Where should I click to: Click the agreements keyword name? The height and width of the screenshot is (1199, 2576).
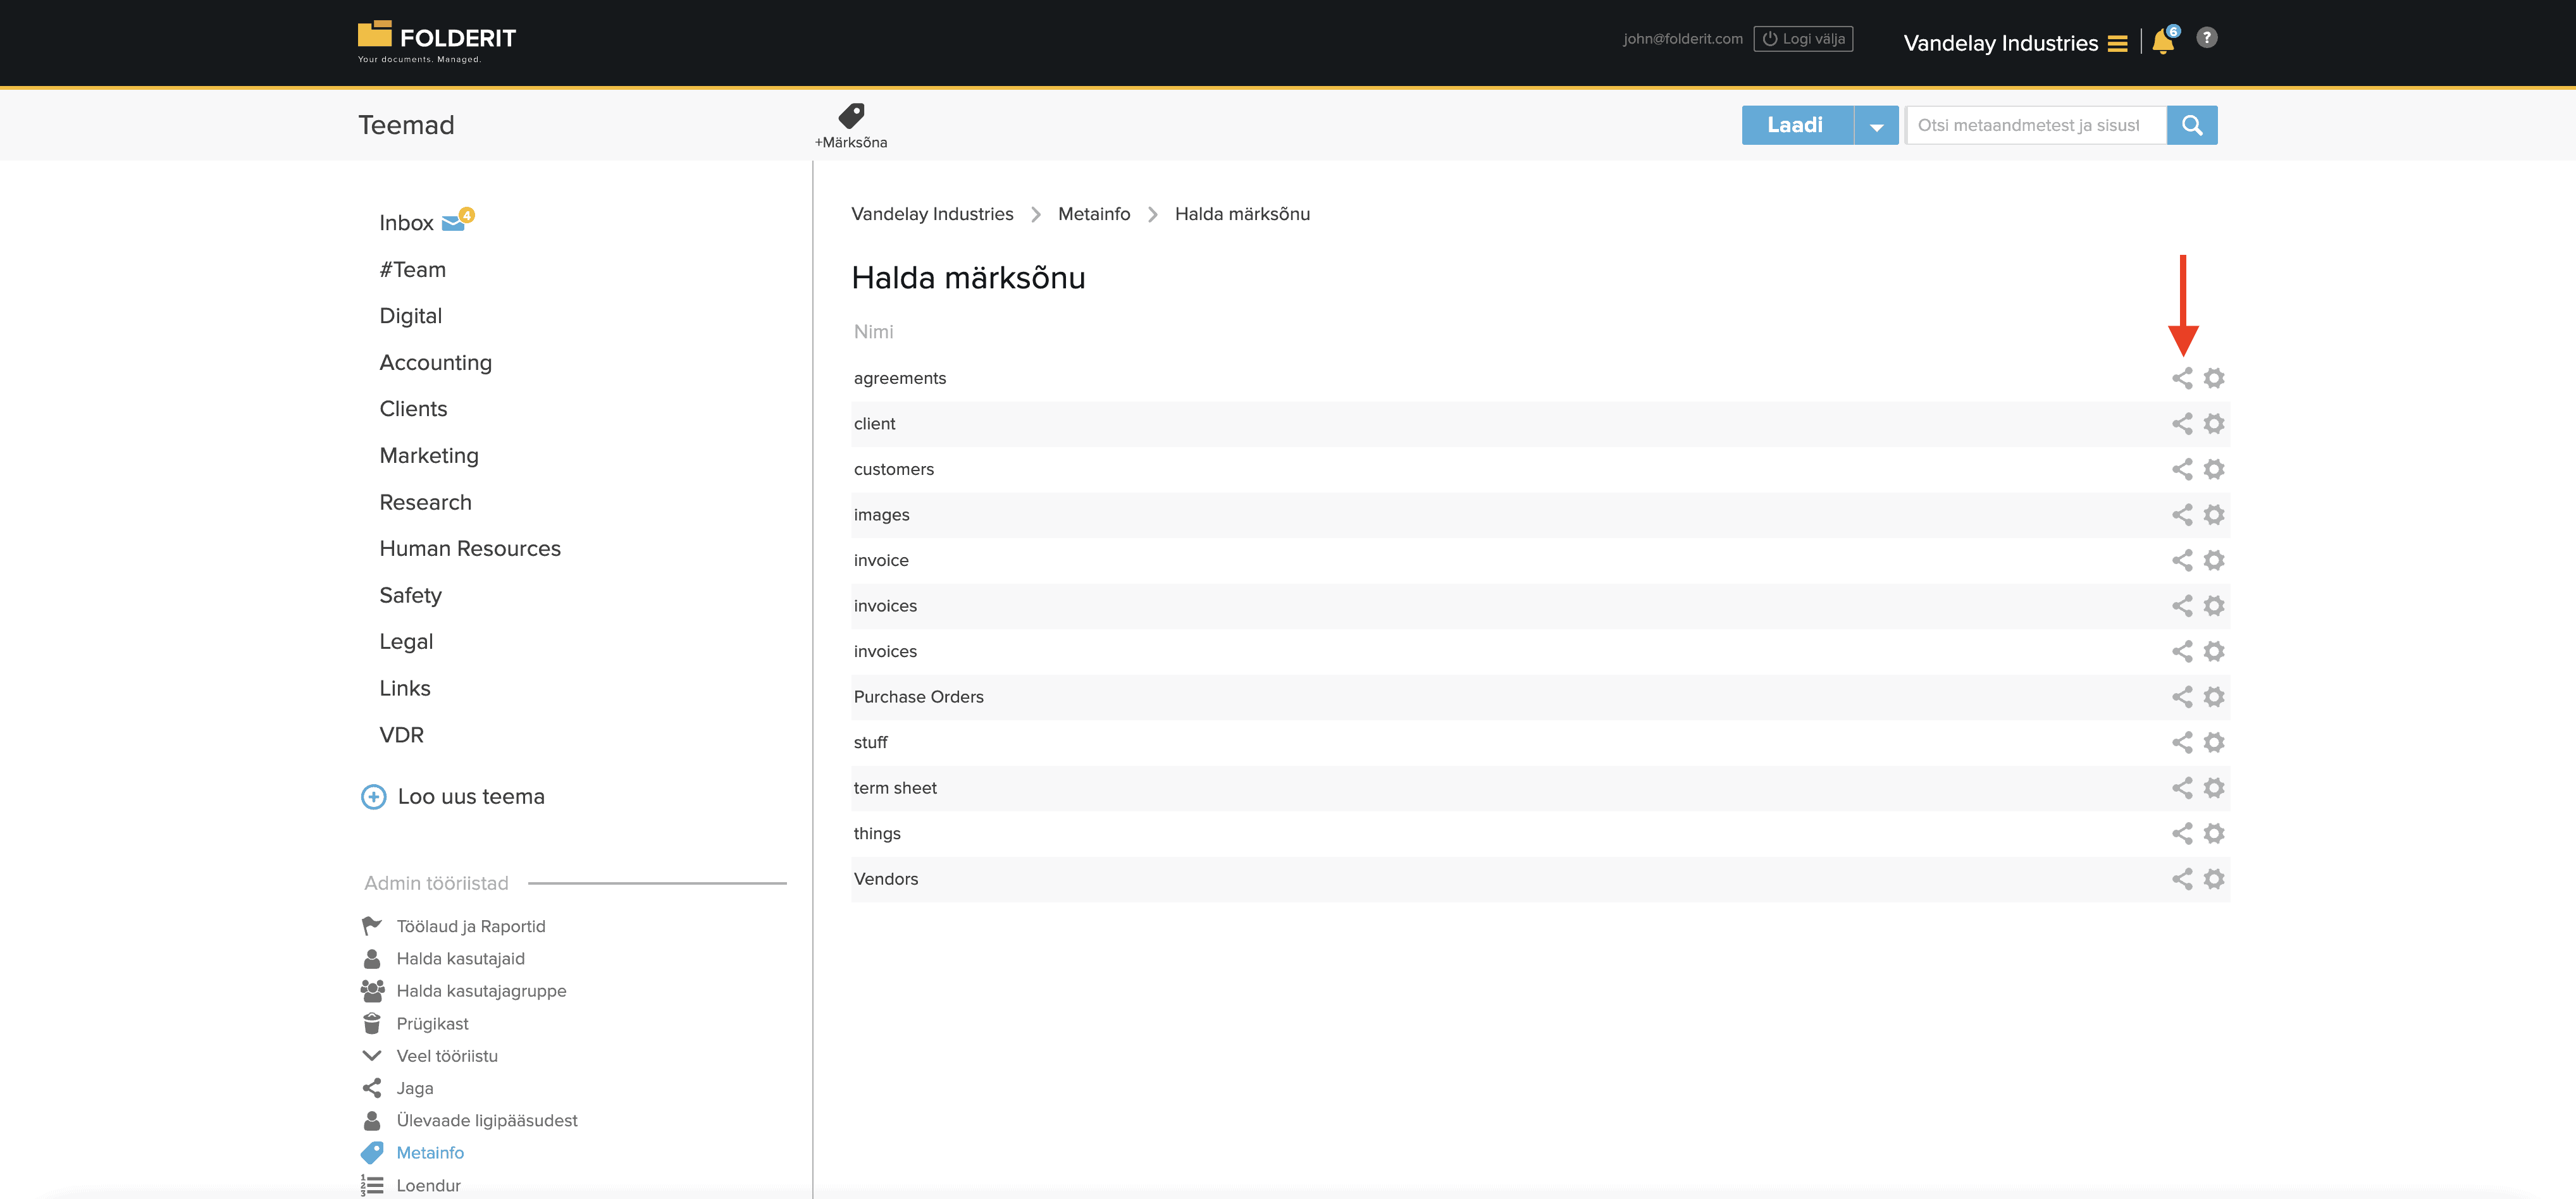pyautogui.click(x=899, y=378)
